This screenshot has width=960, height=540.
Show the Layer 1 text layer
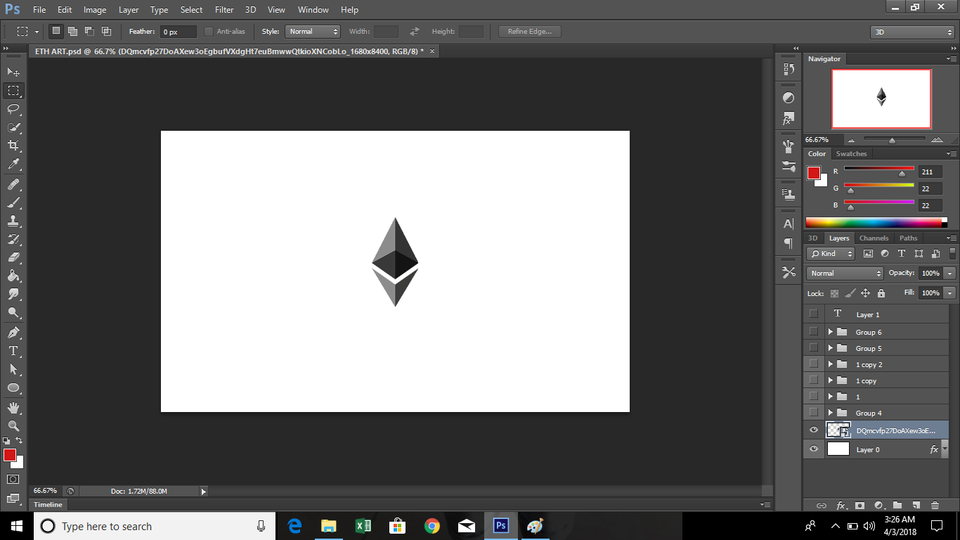point(813,313)
